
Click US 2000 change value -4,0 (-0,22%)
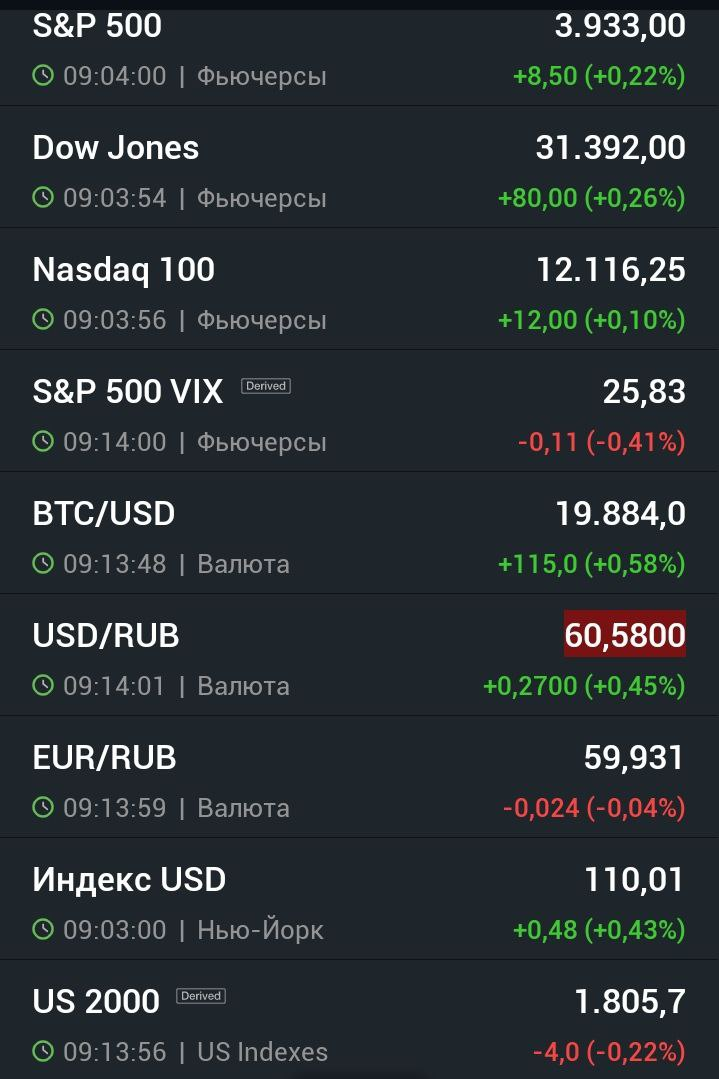609,1051
